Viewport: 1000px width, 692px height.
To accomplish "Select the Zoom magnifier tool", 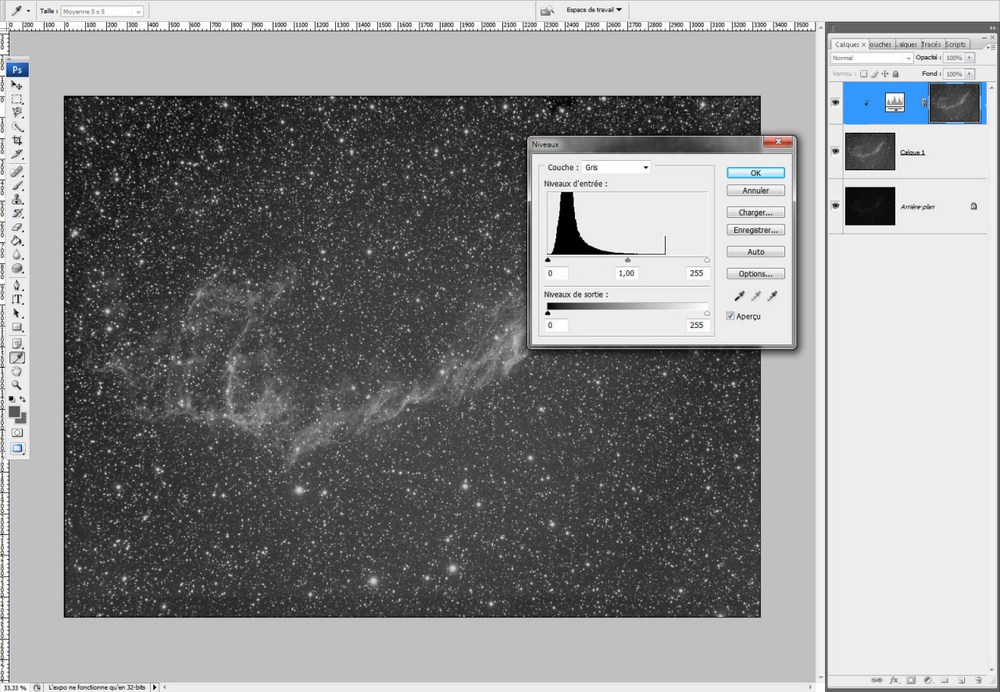I will [17, 385].
